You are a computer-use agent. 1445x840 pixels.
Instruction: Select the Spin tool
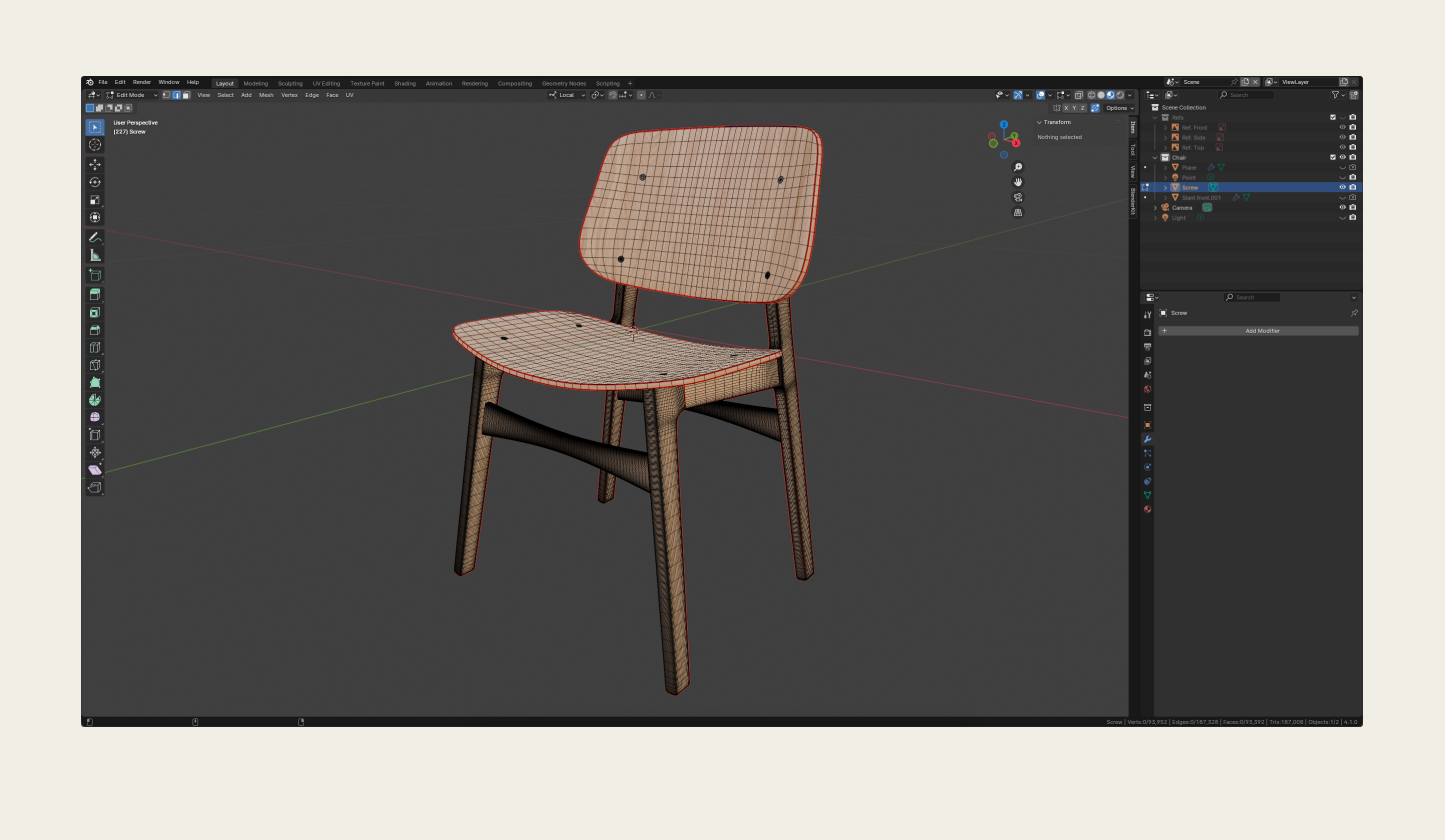[x=95, y=400]
